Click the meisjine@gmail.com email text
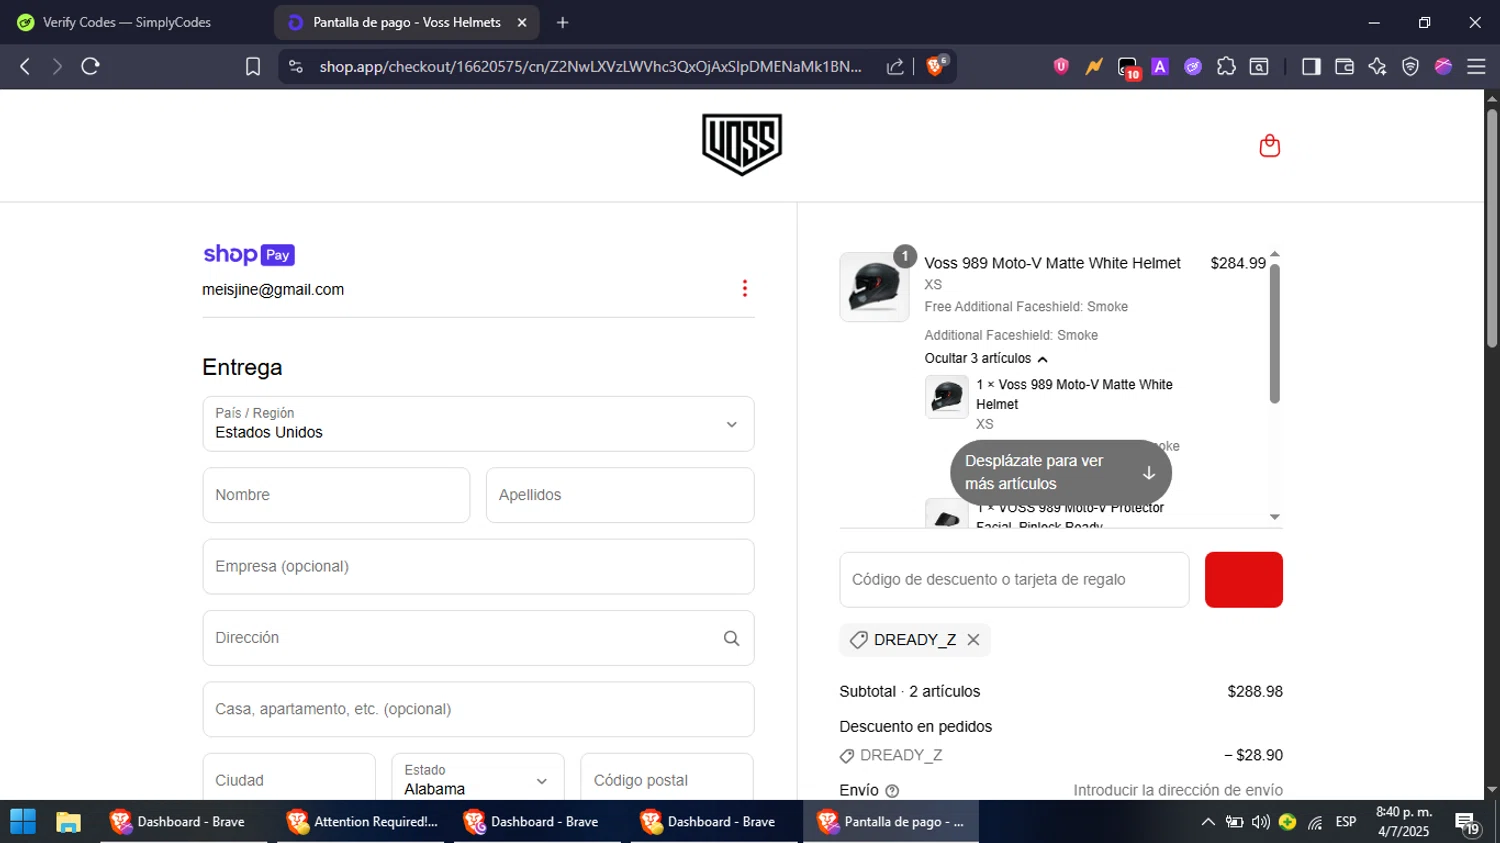The width and height of the screenshot is (1500, 843). [273, 290]
